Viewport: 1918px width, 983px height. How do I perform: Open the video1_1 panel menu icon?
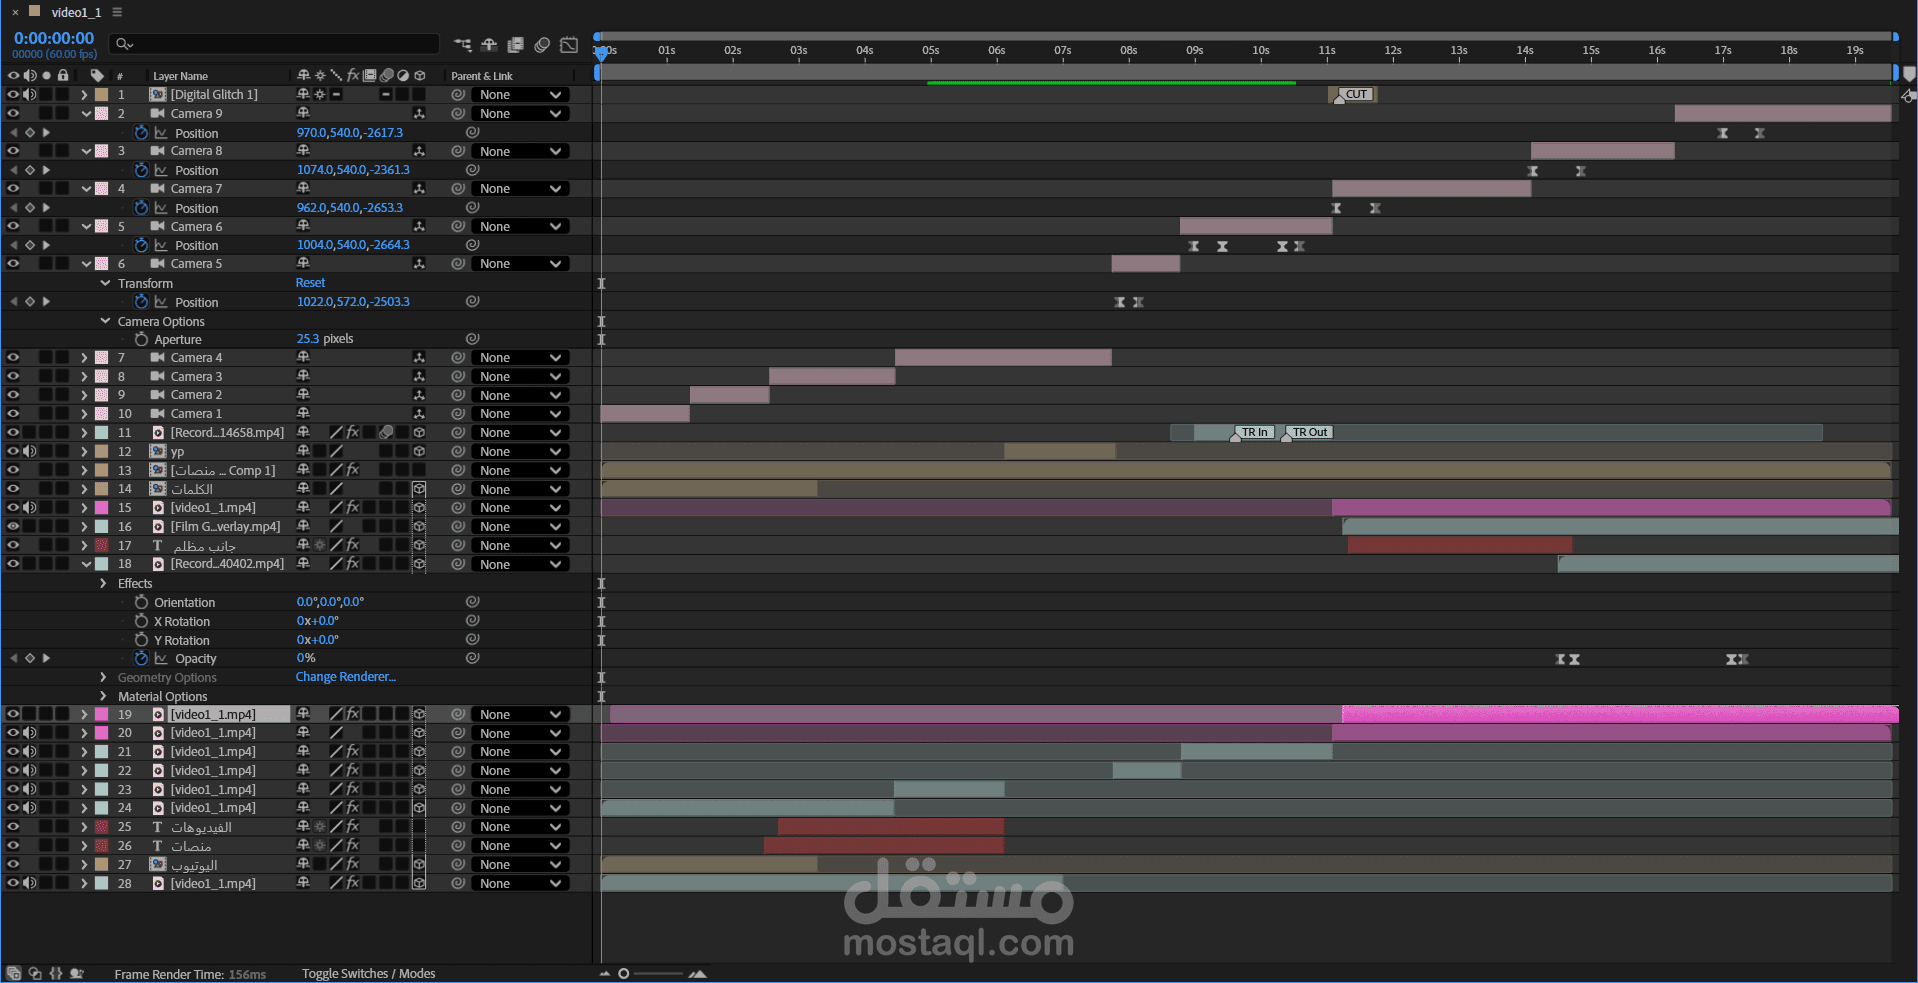point(117,12)
